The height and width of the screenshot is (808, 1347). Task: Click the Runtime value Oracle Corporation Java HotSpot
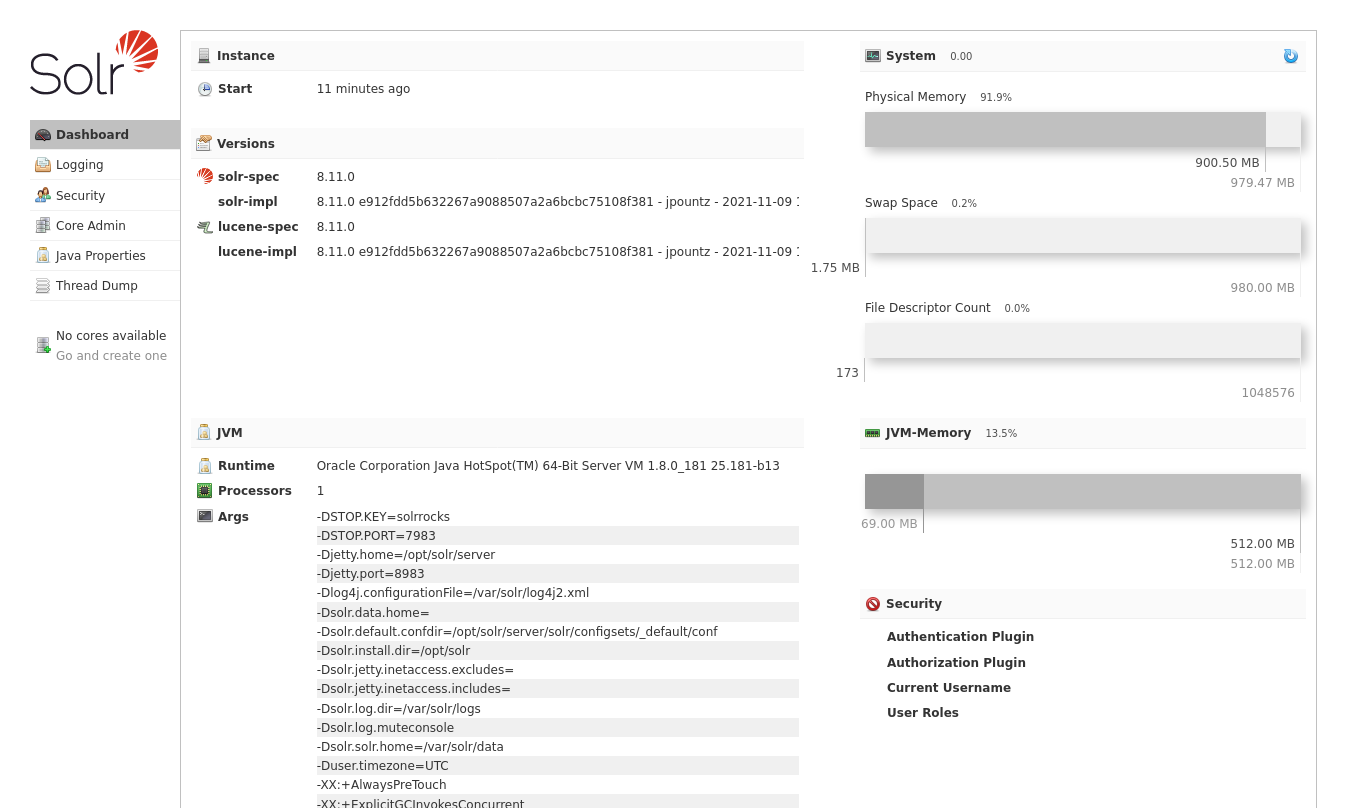coord(548,466)
